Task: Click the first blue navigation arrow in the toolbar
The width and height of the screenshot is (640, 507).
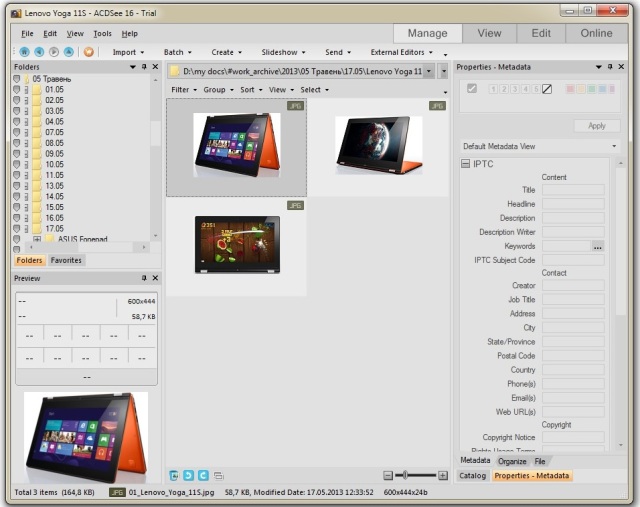Action: (x=26, y=52)
